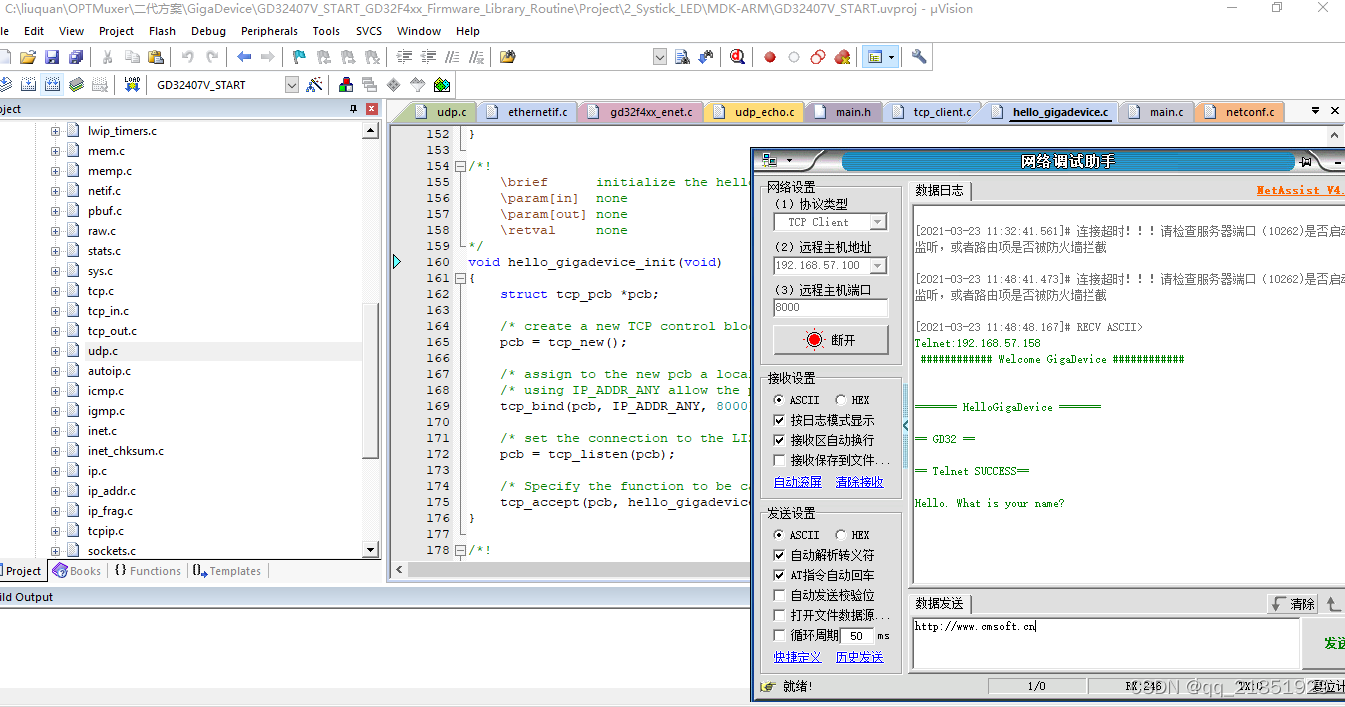1345x707 pixels.
Task: Expand the udp.c tree node
Action: tap(56, 351)
